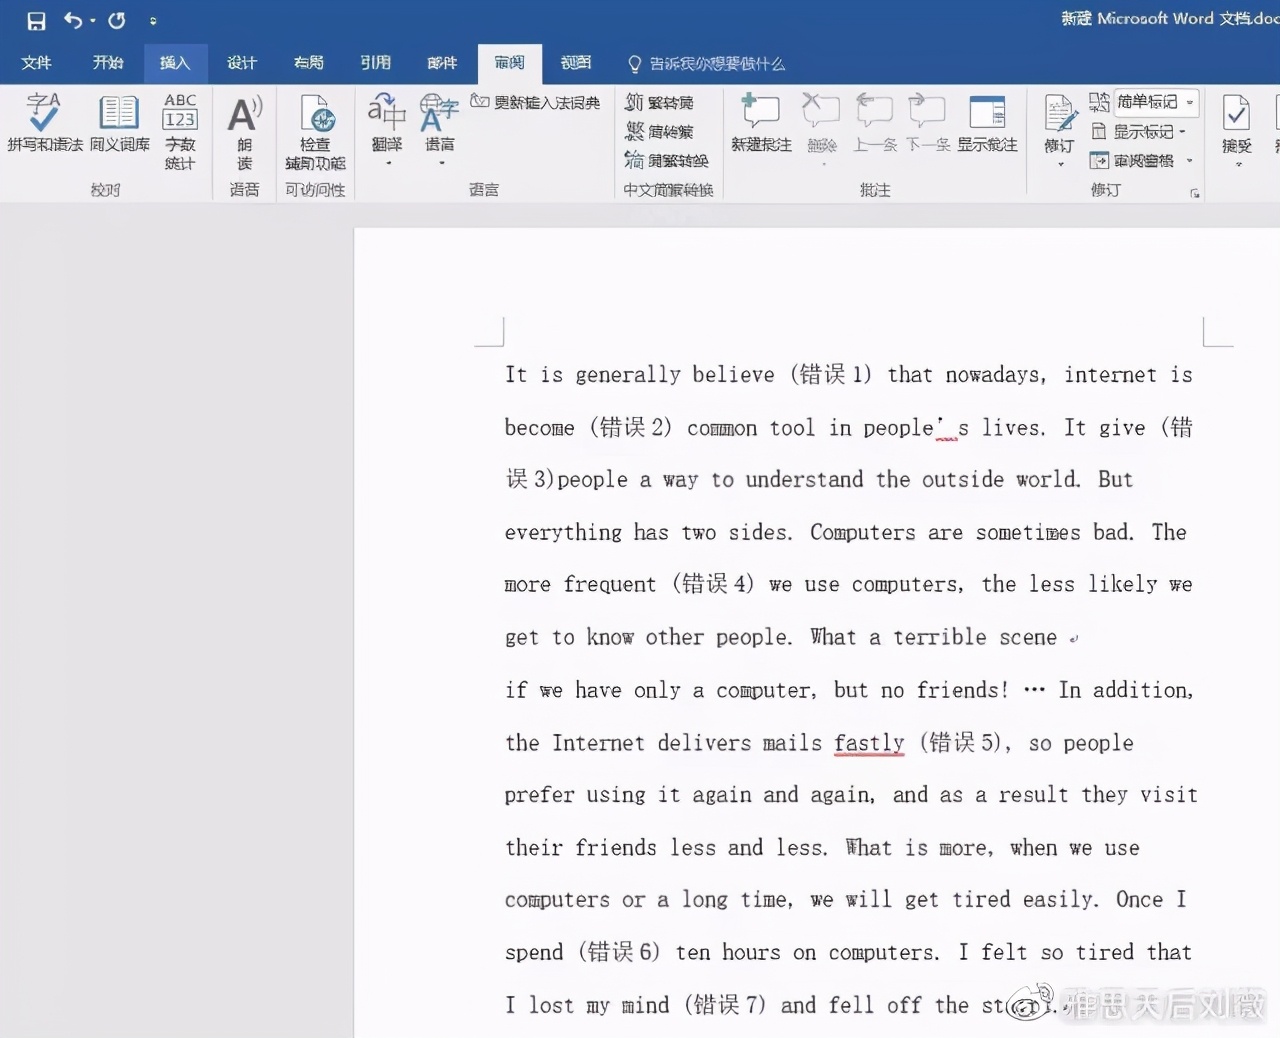Click the Undo arrow icon
Viewport: 1280px width, 1038px height.
pos(73,20)
